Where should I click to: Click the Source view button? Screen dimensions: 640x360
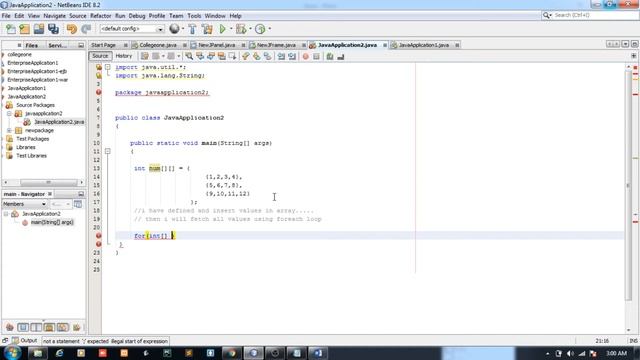[100, 56]
